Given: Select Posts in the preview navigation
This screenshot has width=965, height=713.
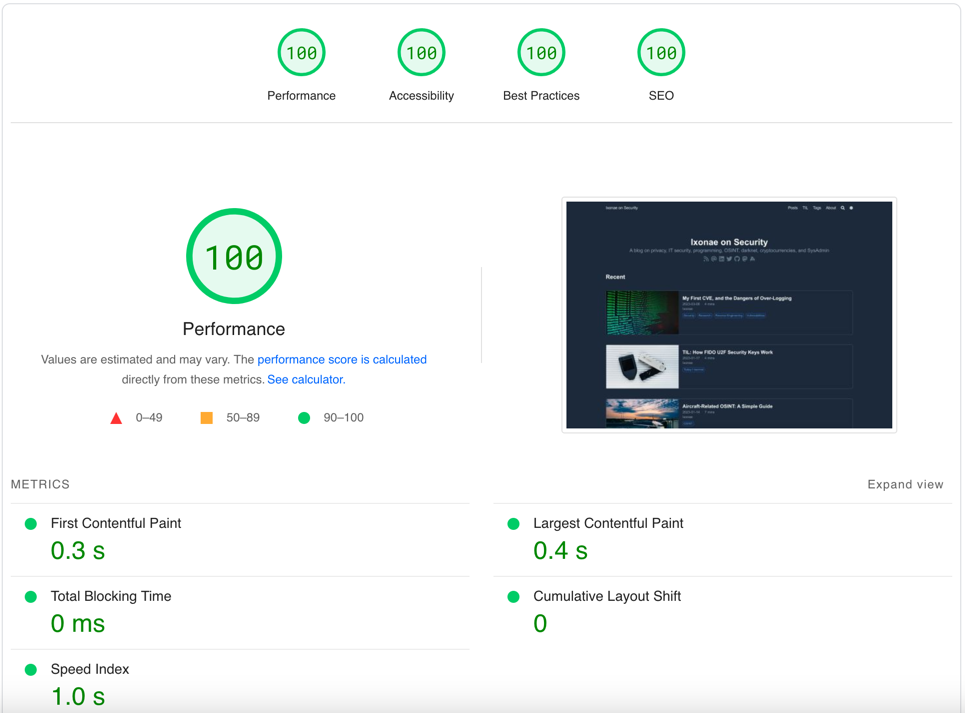Looking at the screenshot, I should [x=791, y=208].
